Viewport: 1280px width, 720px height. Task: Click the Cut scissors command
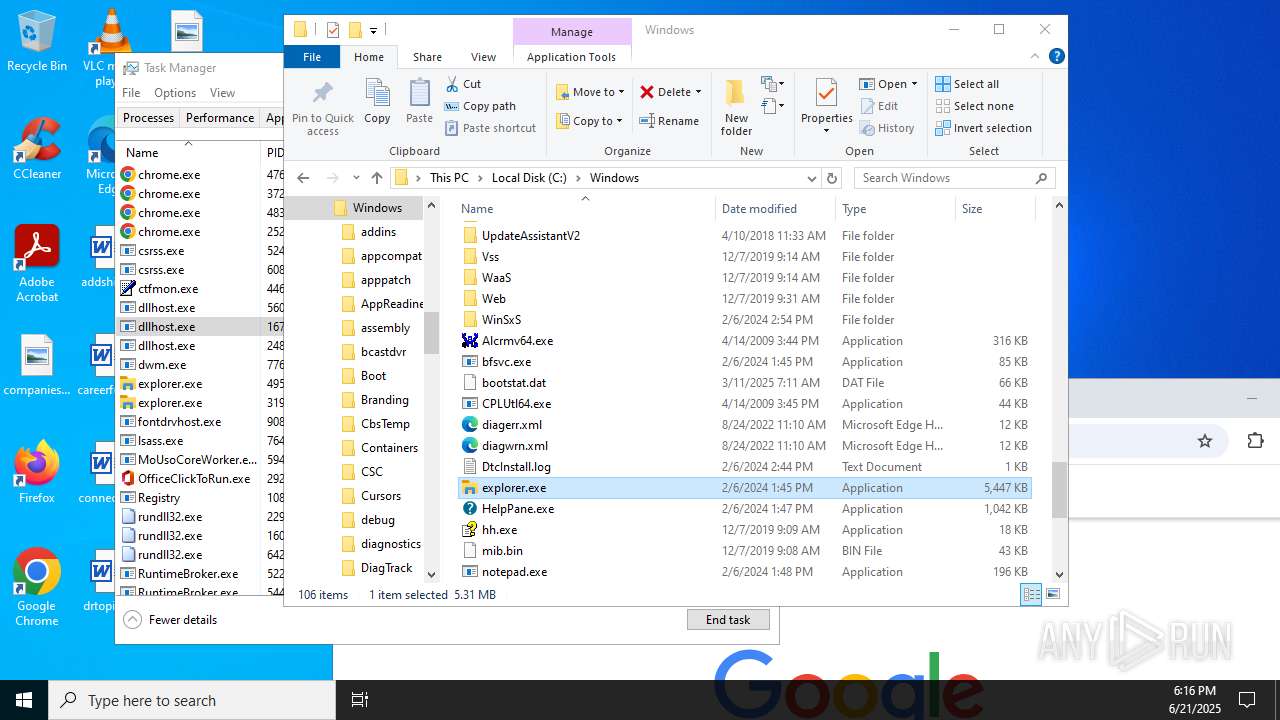pos(463,84)
